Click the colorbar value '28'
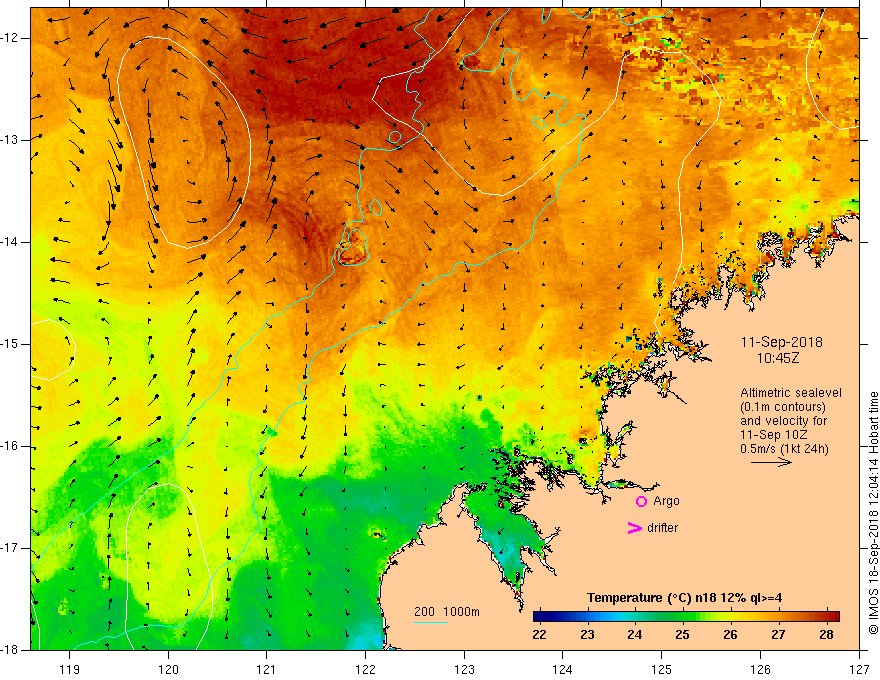880x680 pixels. pos(826,635)
